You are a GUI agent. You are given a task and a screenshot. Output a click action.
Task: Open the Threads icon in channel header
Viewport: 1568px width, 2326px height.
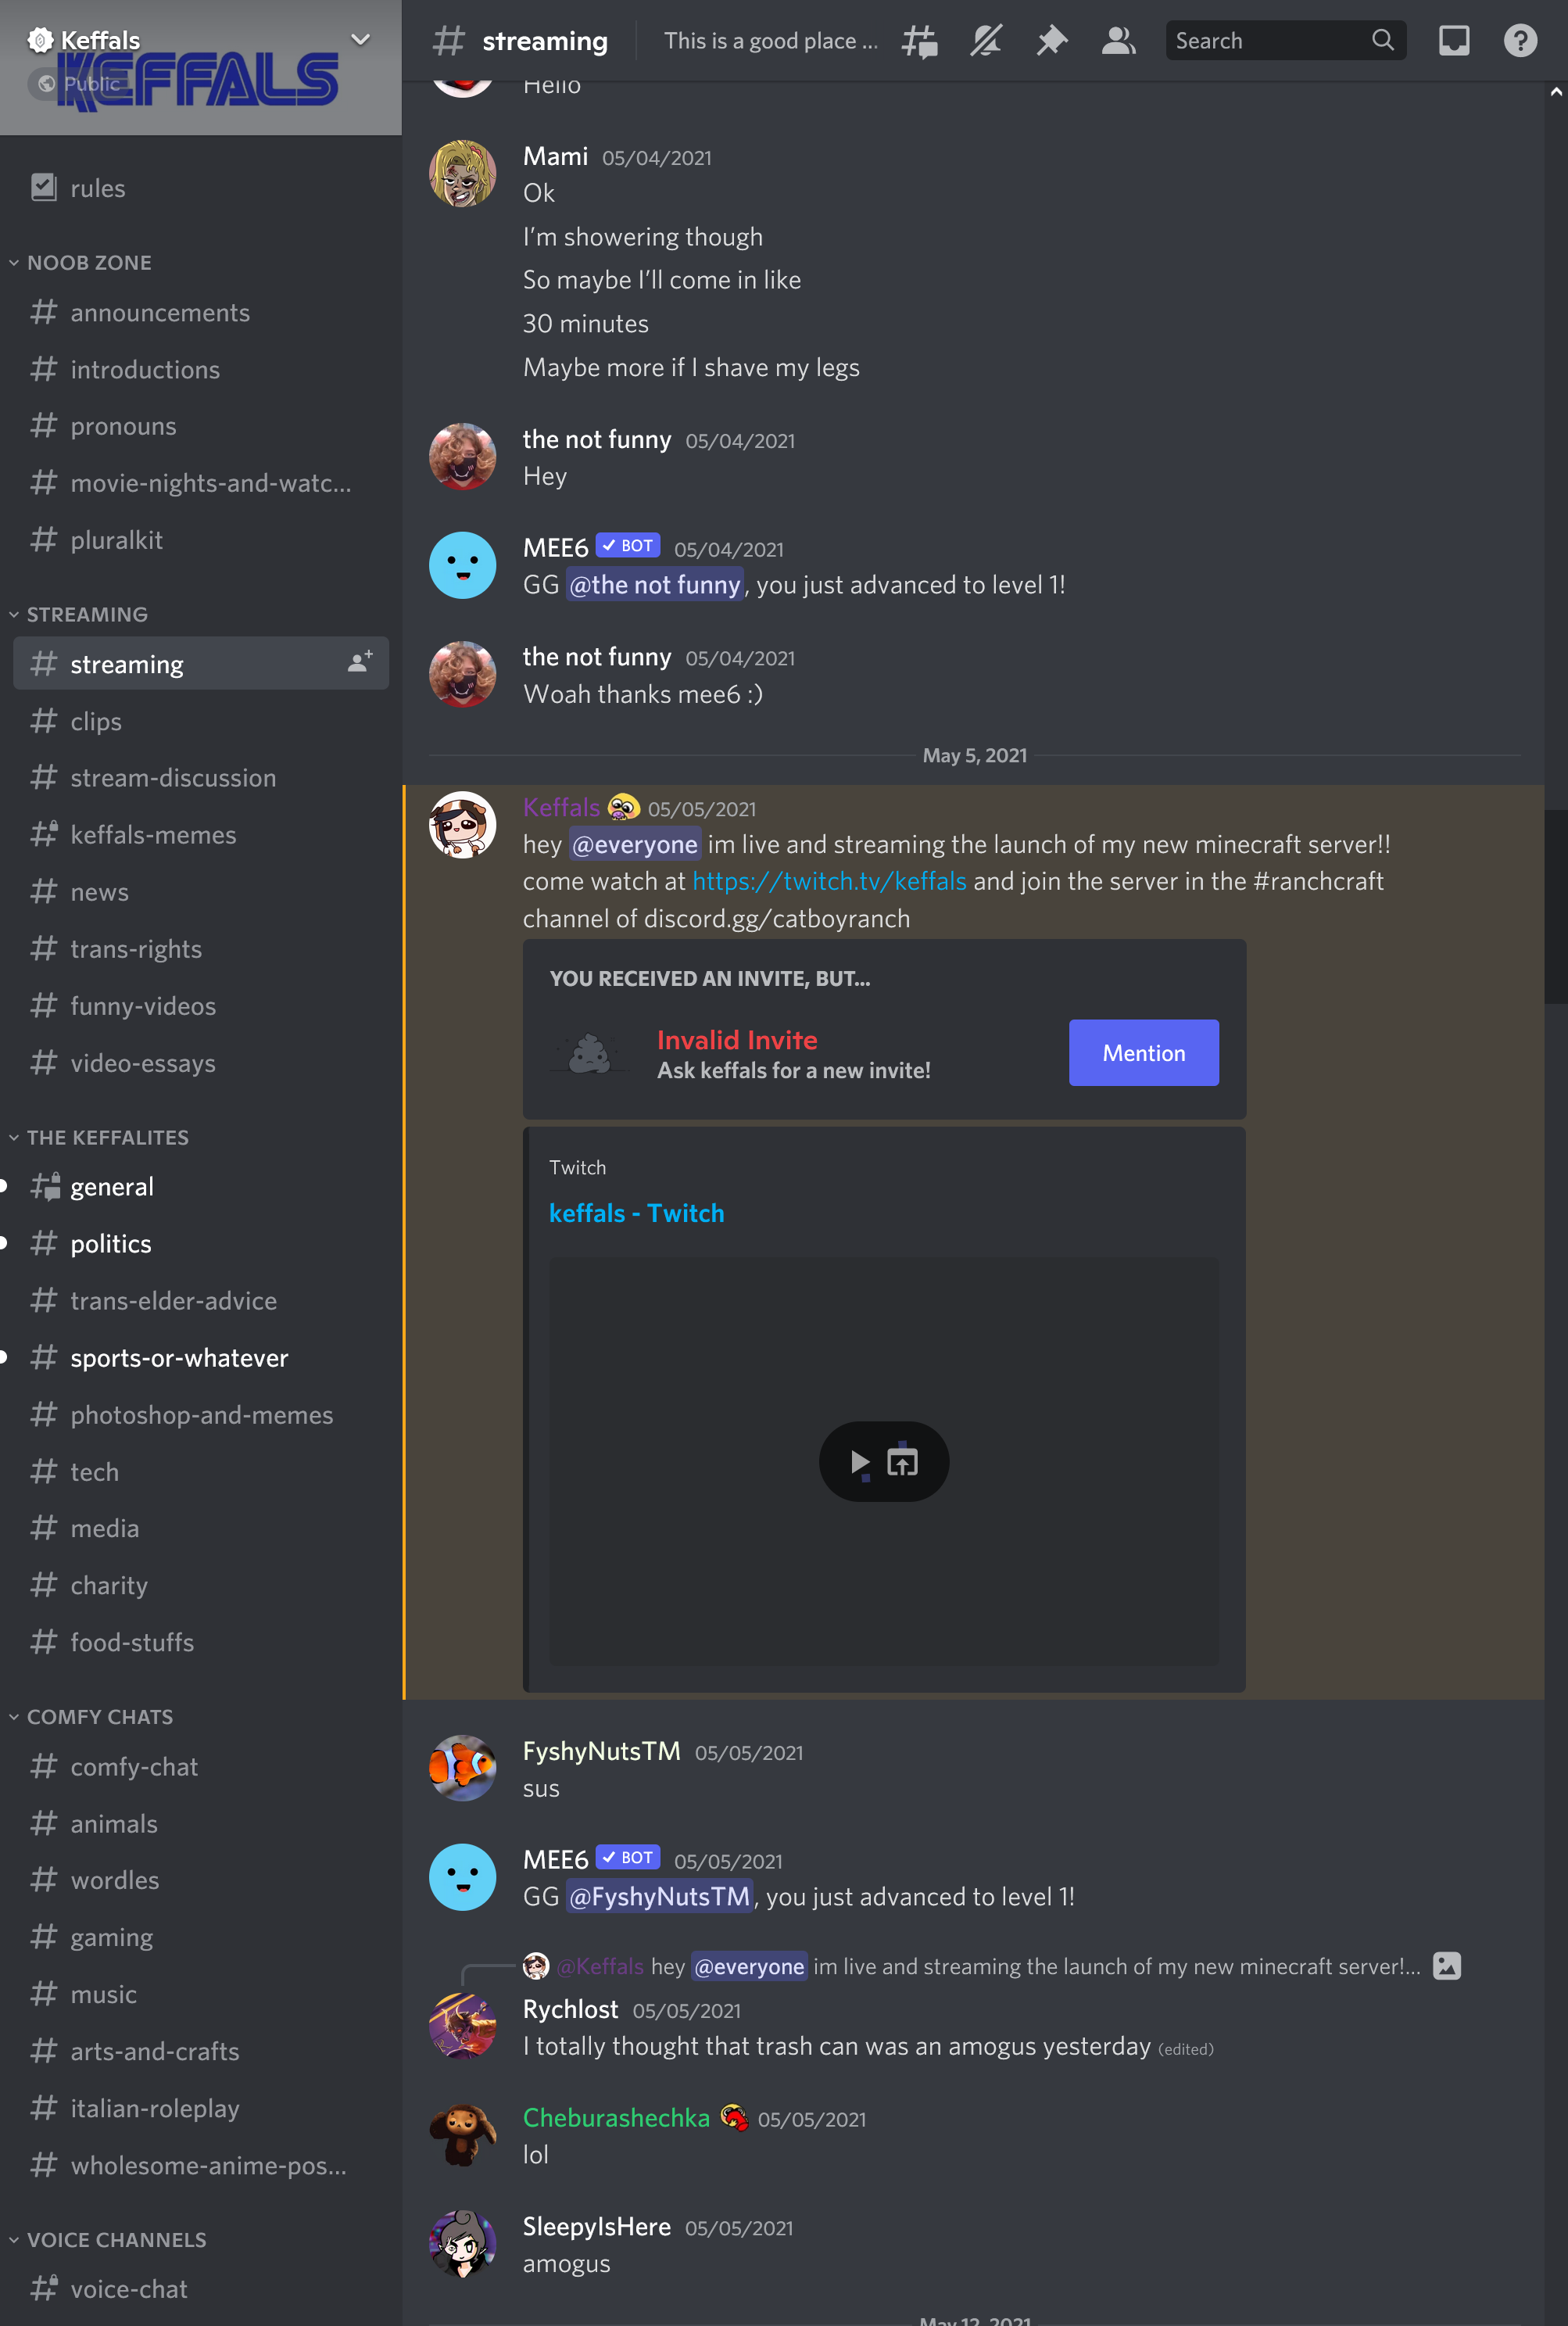[919, 41]
